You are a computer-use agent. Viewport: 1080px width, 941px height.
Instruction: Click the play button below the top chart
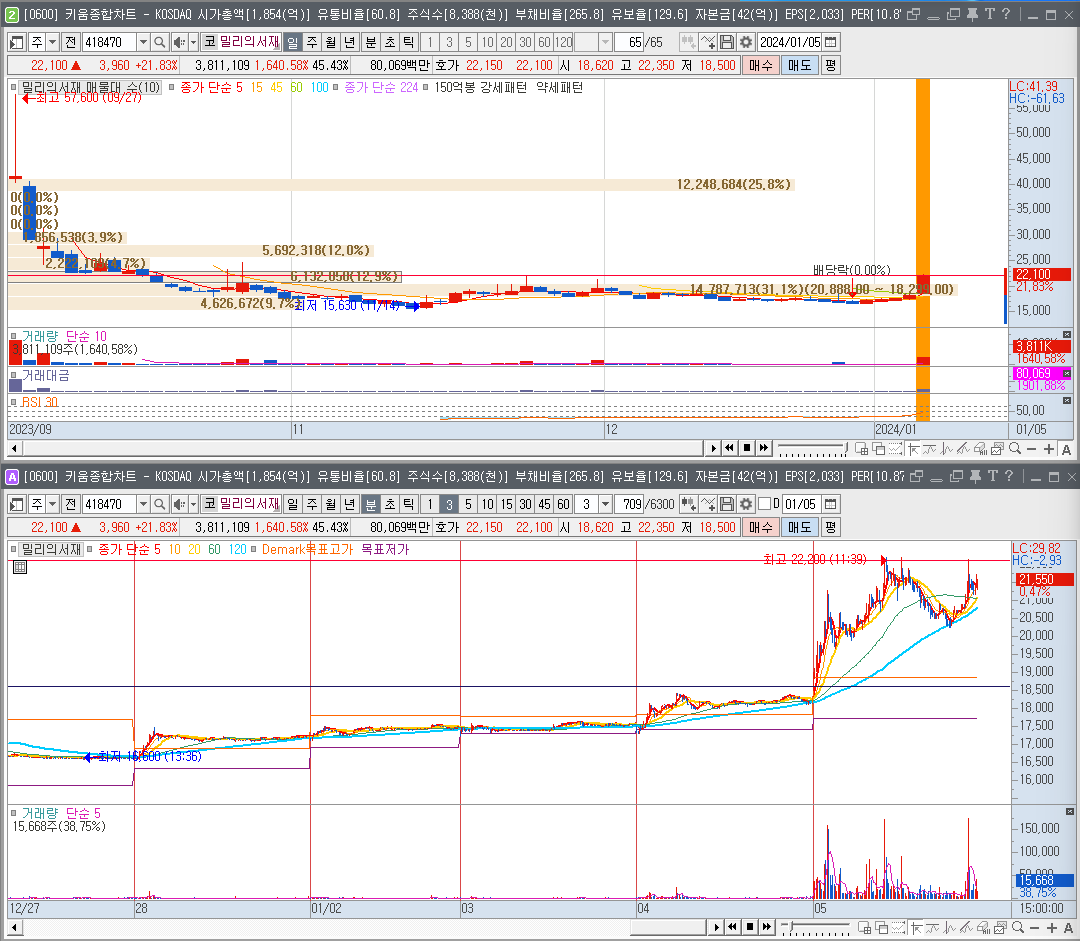(714, 448)
